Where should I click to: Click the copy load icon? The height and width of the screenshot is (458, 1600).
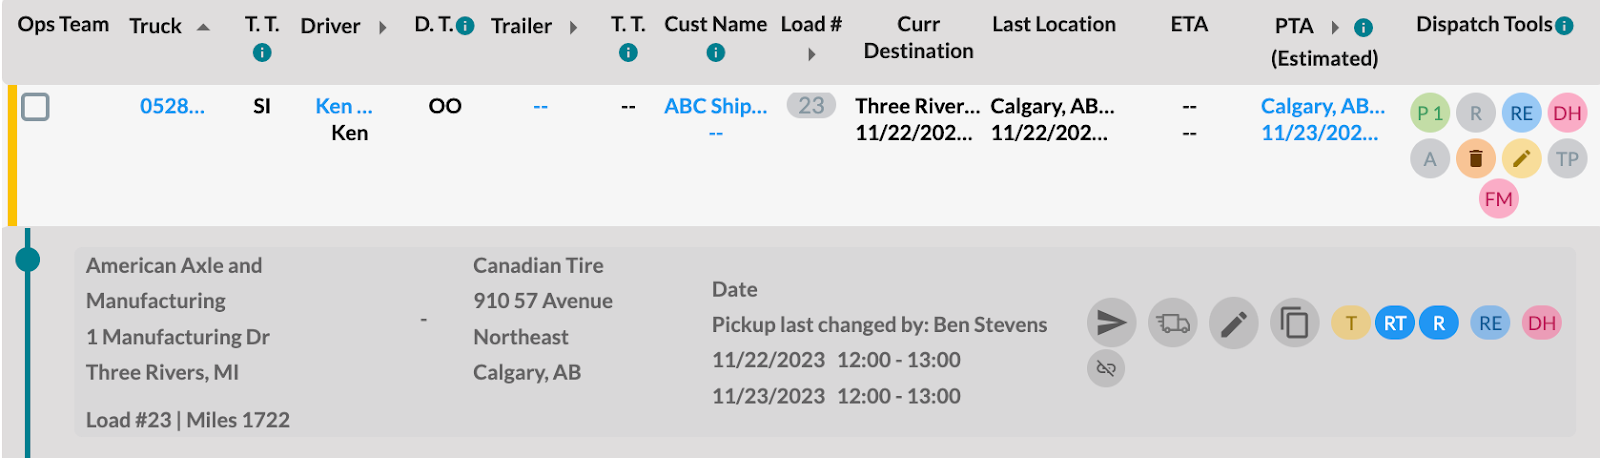coord(1294,323)
